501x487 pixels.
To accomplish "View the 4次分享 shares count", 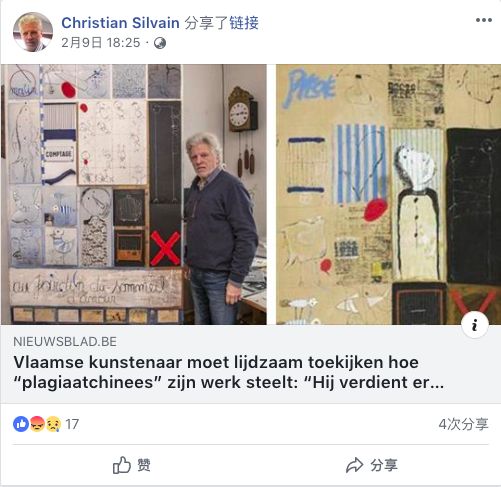I will point(463,424).
